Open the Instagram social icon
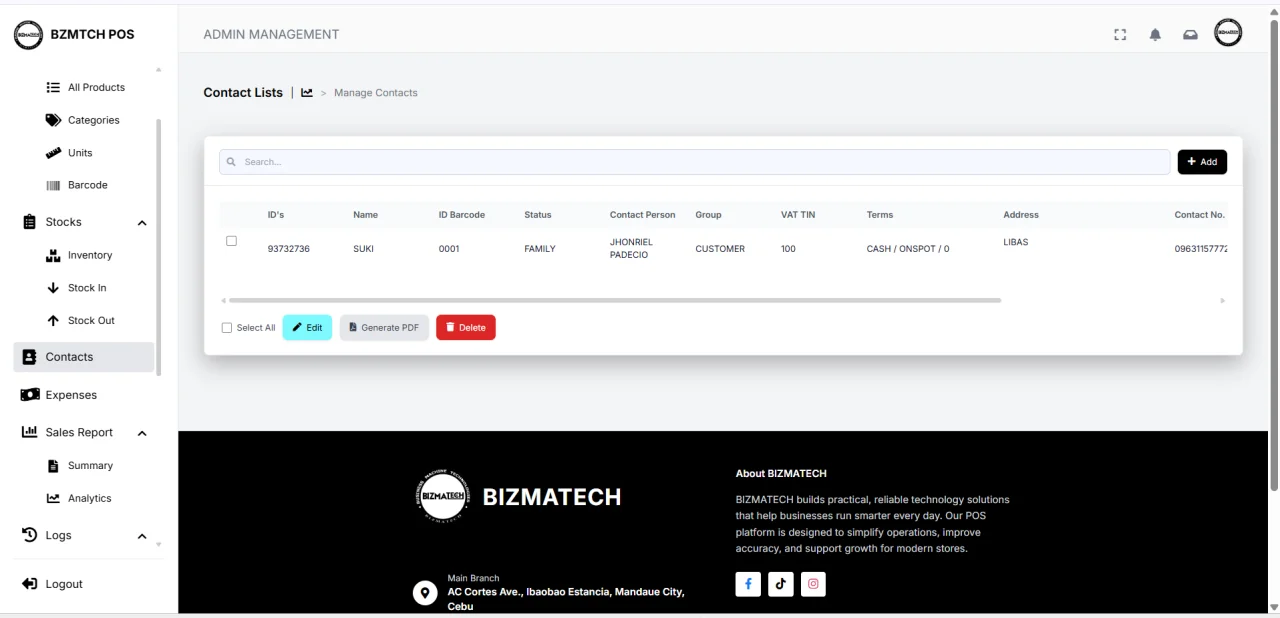This screenshot has width=1280, height=618. (814, 584)
